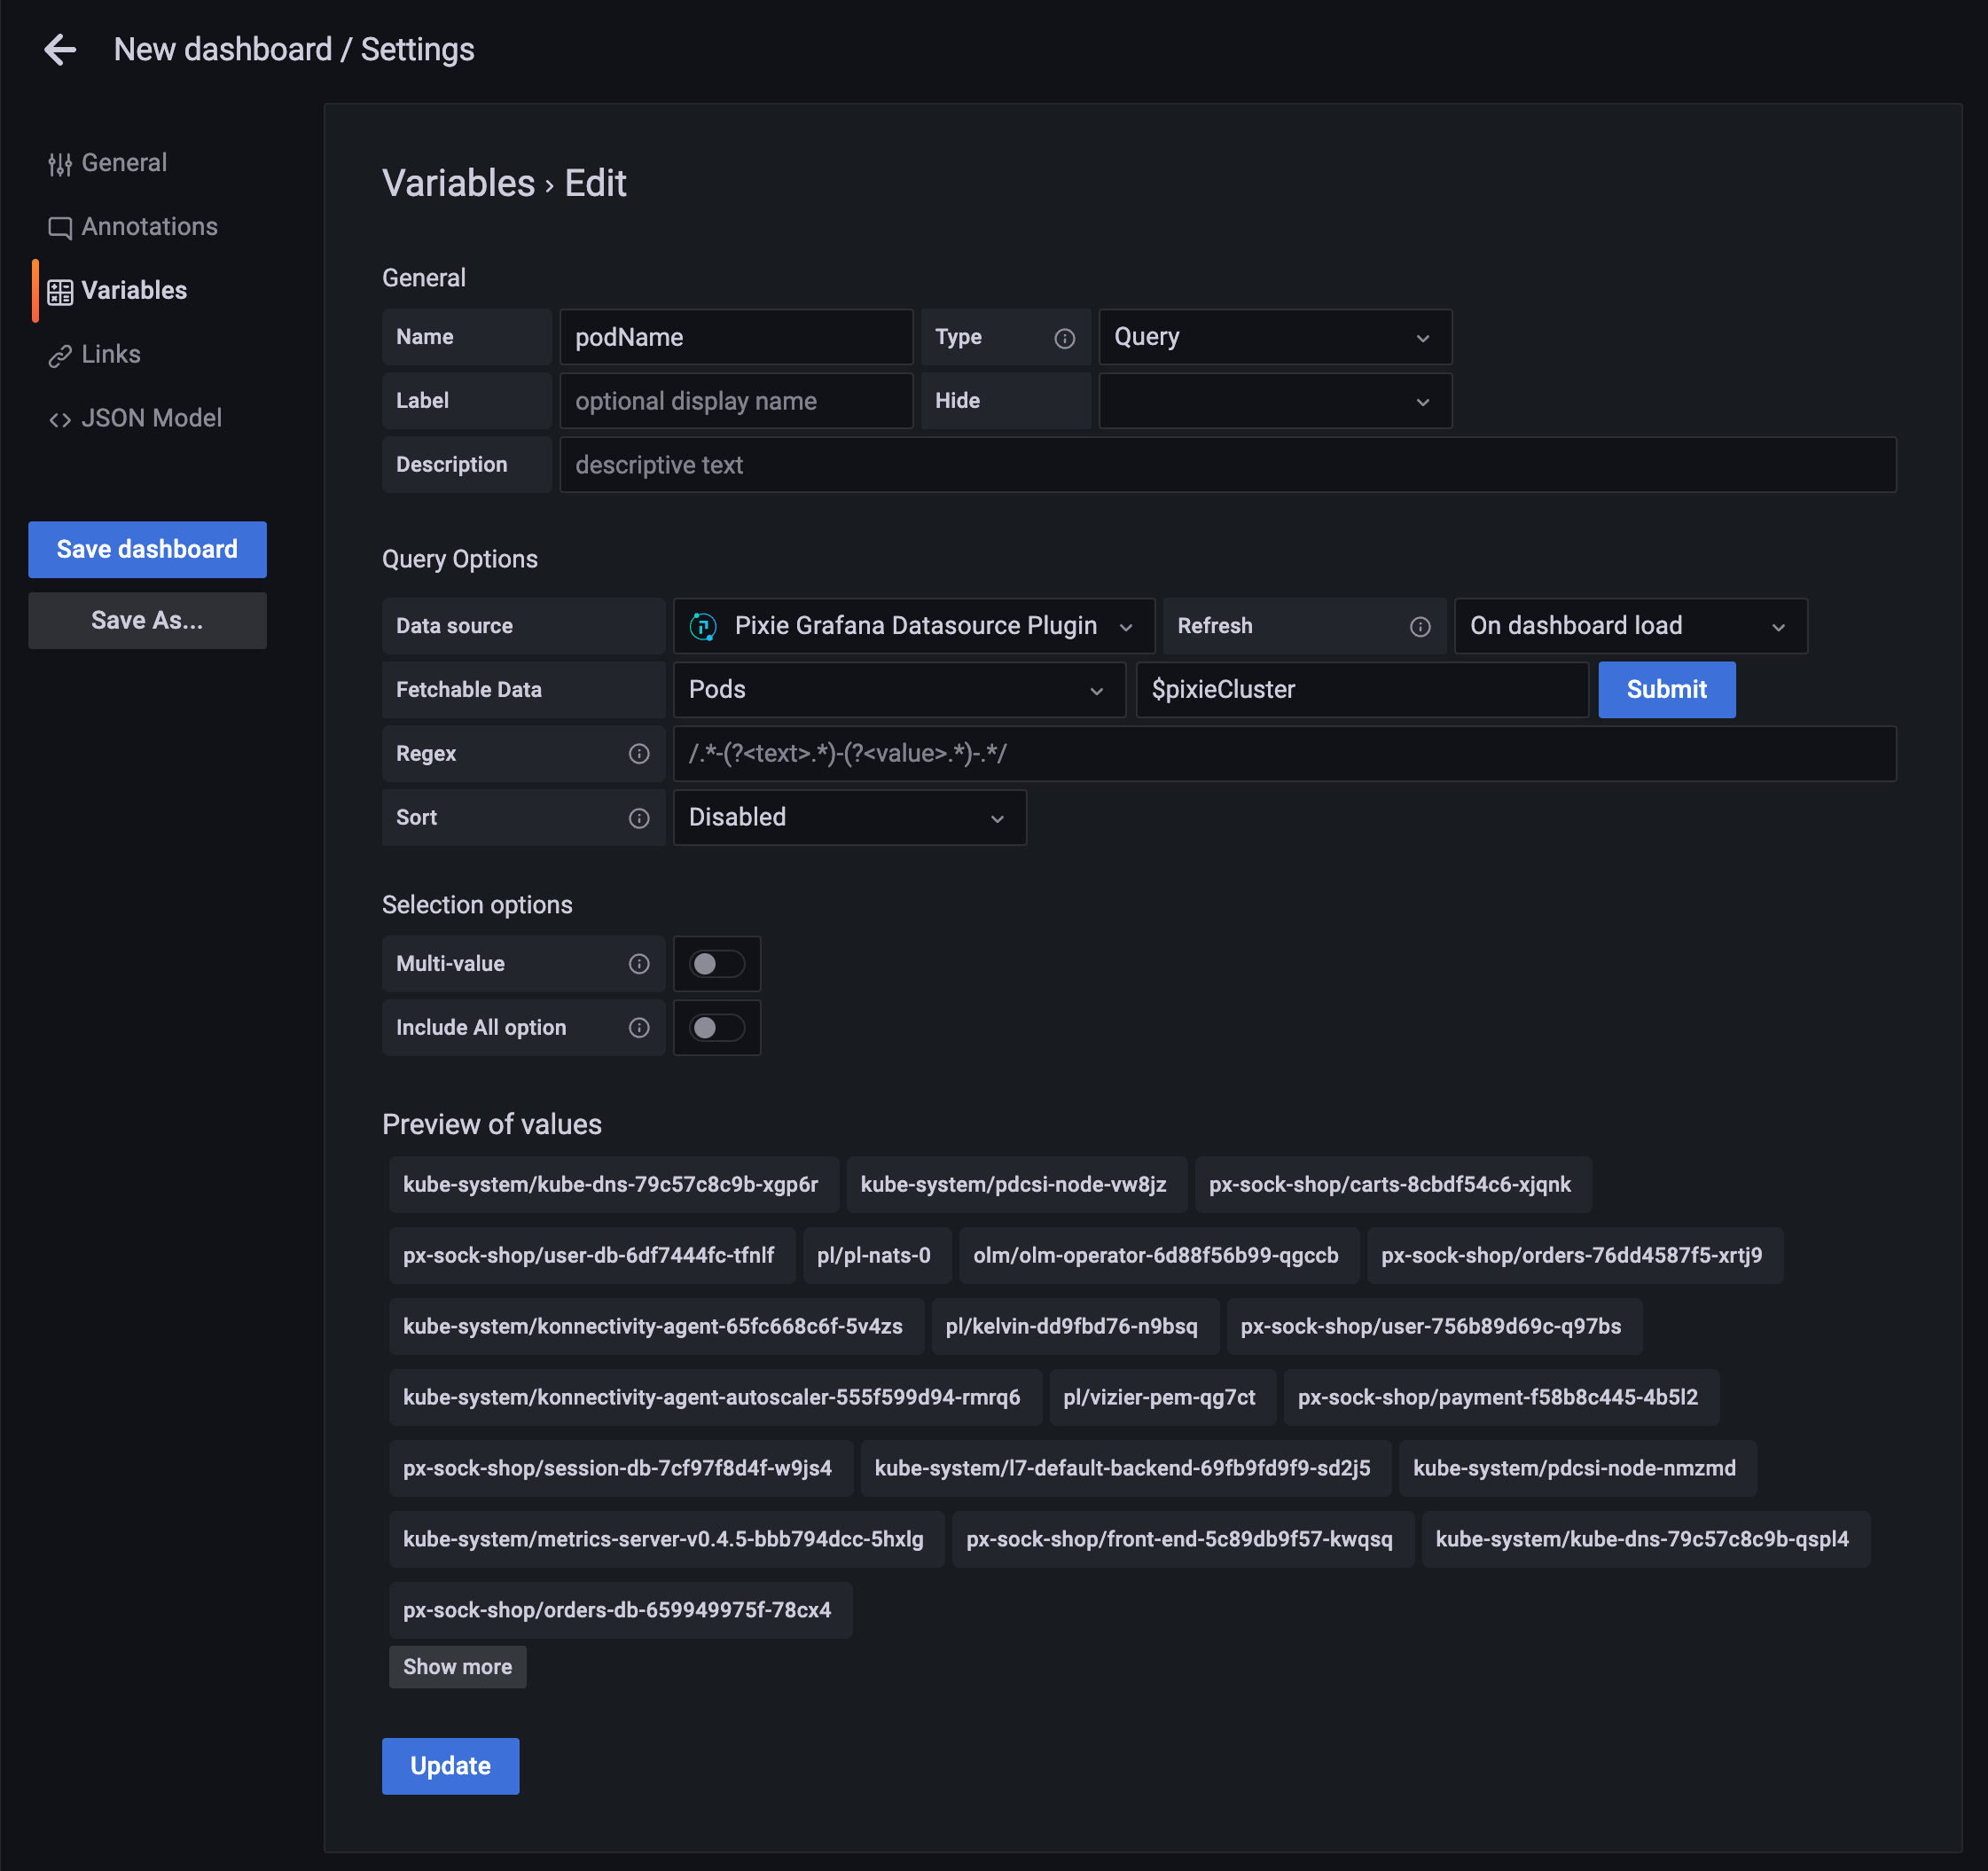Click the Multi-value info icon
This screenshot has height=1871, width=1988.
(x=639, y=964)
